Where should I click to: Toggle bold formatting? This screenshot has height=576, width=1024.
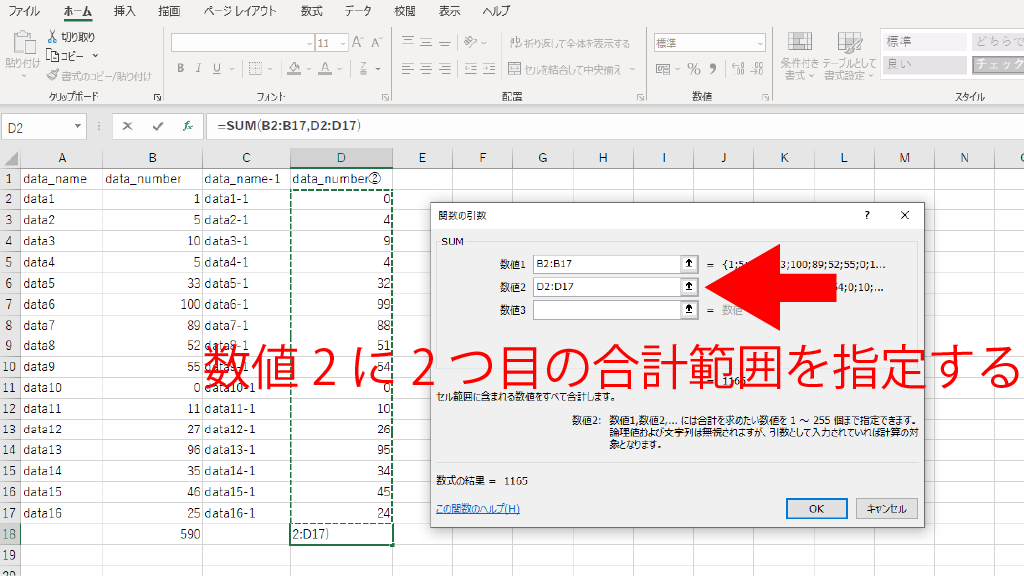181,69
